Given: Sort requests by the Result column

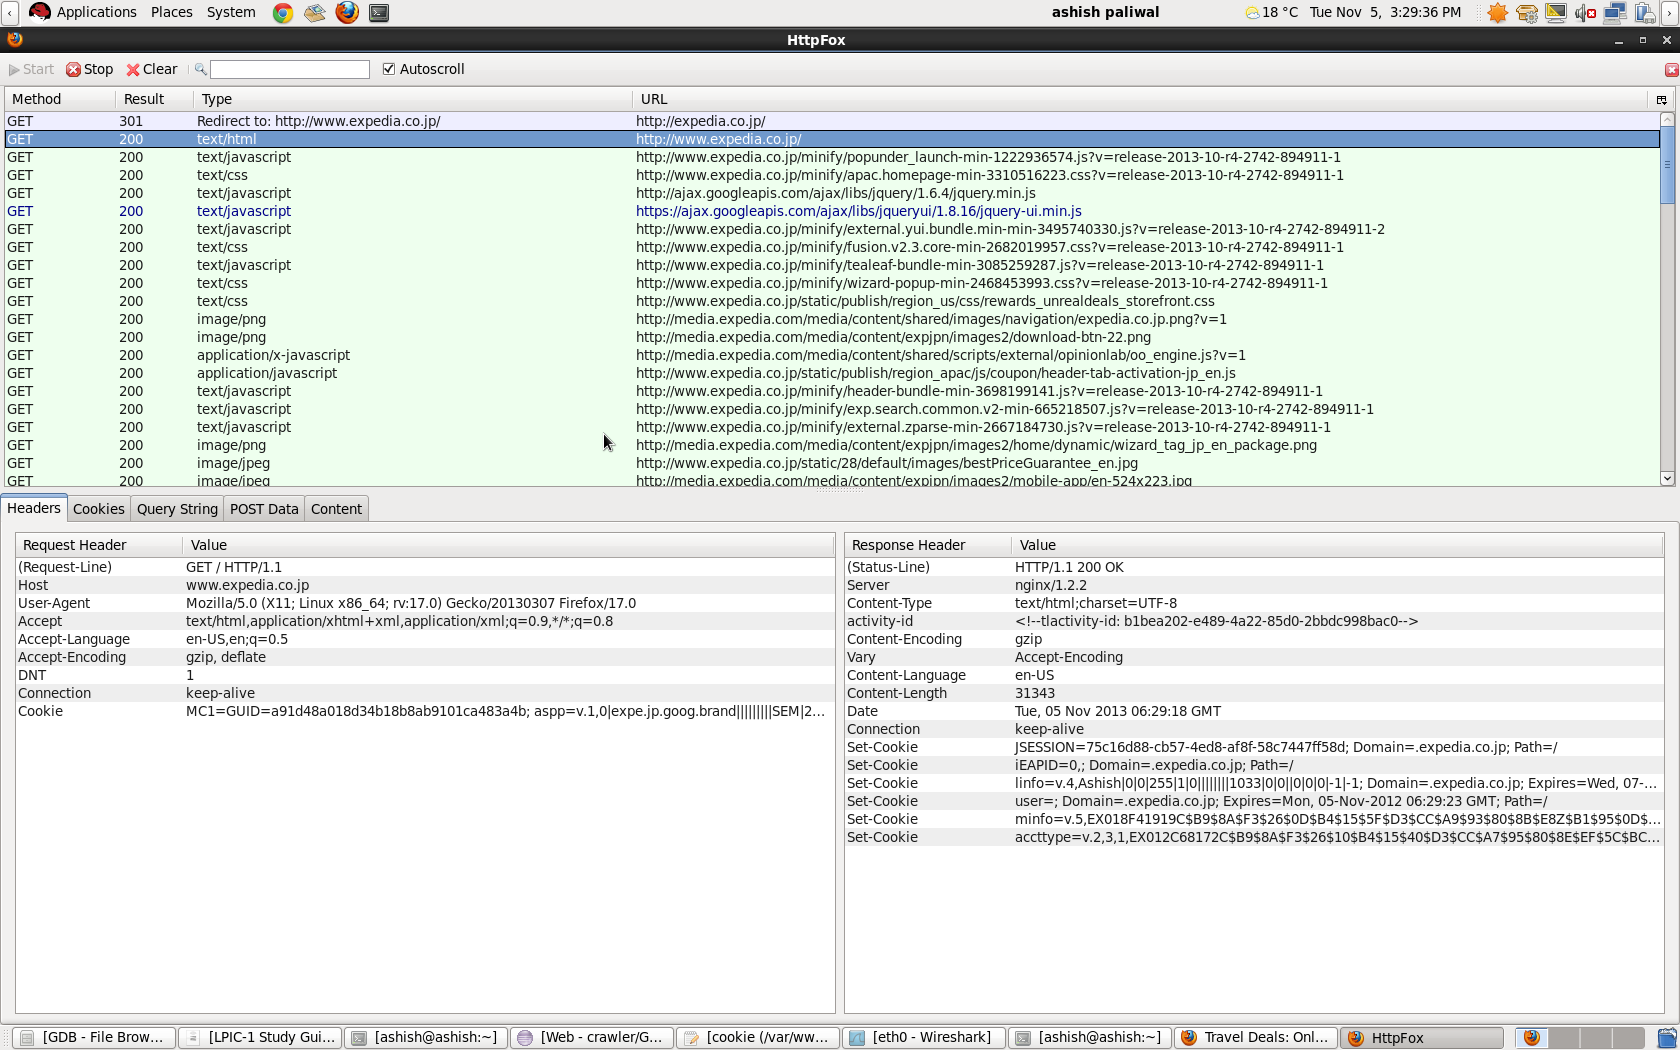Looking at the screenshot, I should click(155, 99).
